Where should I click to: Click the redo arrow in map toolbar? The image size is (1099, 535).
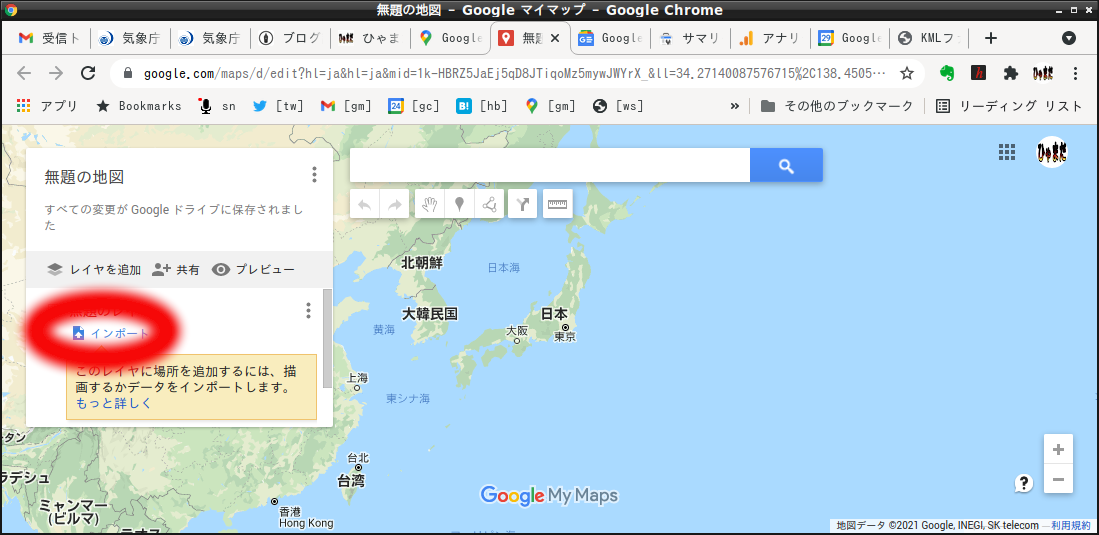point(395,204)
